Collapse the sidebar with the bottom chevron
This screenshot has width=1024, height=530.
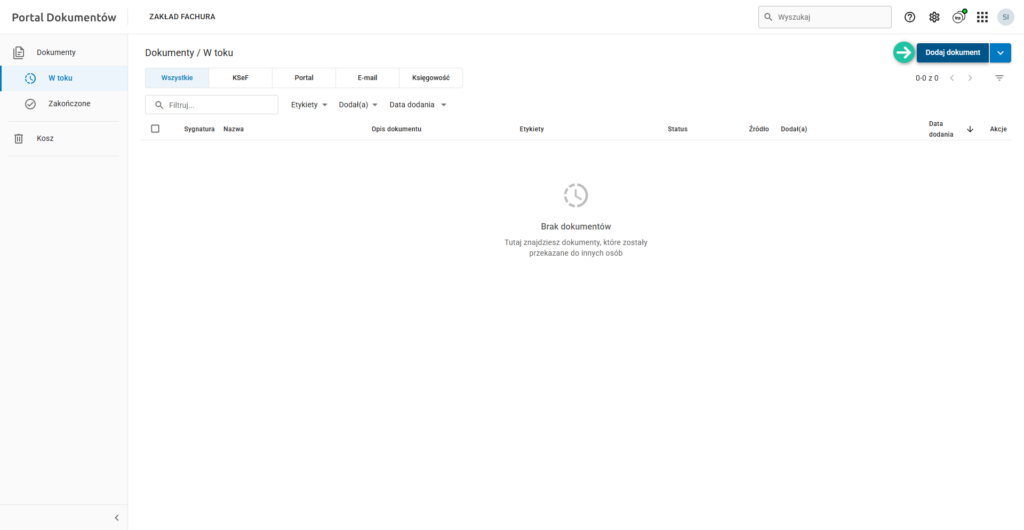116,517
